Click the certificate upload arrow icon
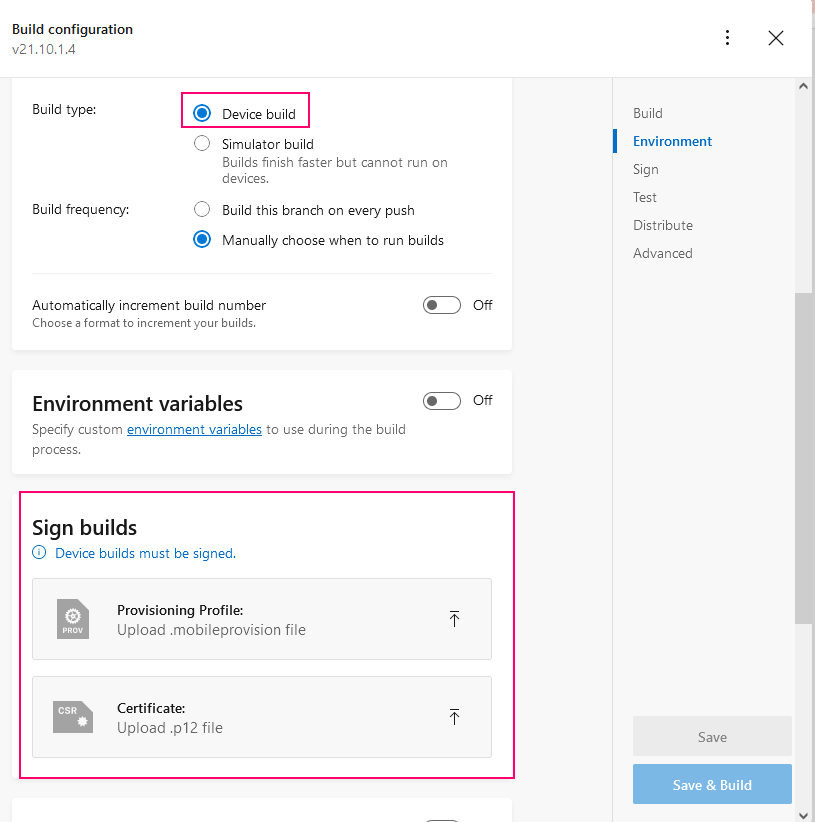 click(x=454, y=717)
